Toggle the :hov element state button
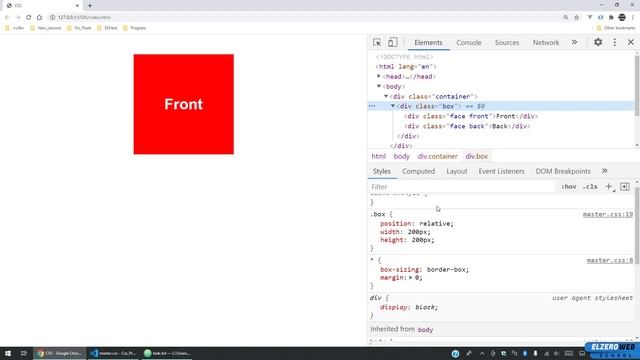 [x=569, y=187]
